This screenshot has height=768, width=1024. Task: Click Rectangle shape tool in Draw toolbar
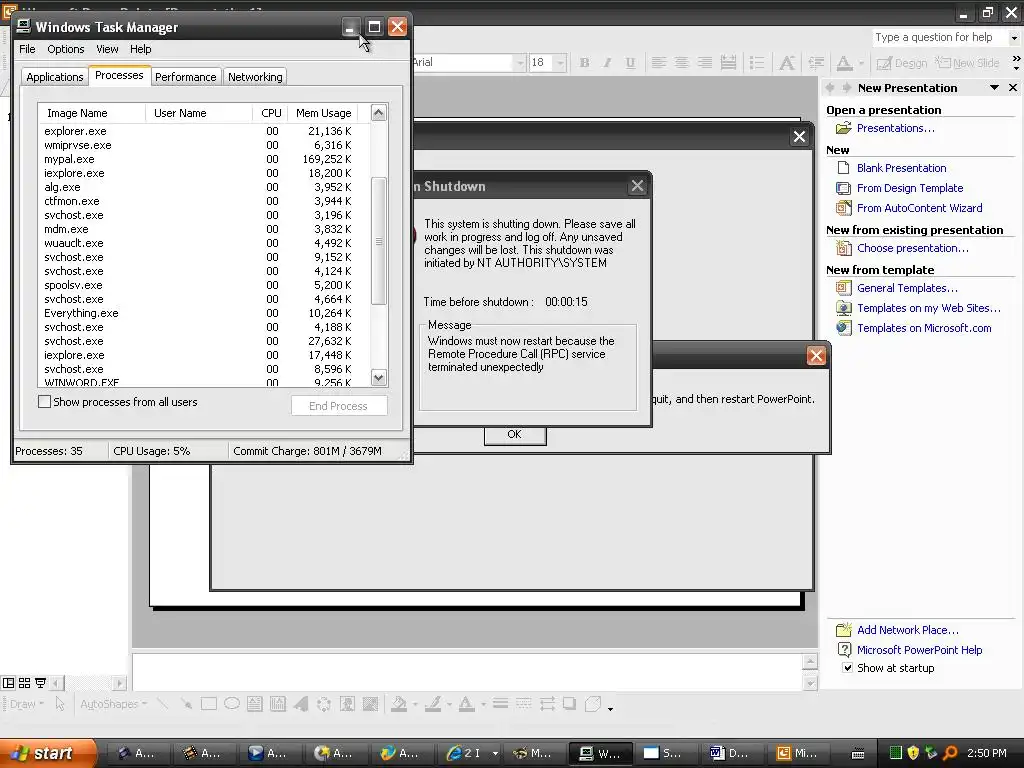209,703
